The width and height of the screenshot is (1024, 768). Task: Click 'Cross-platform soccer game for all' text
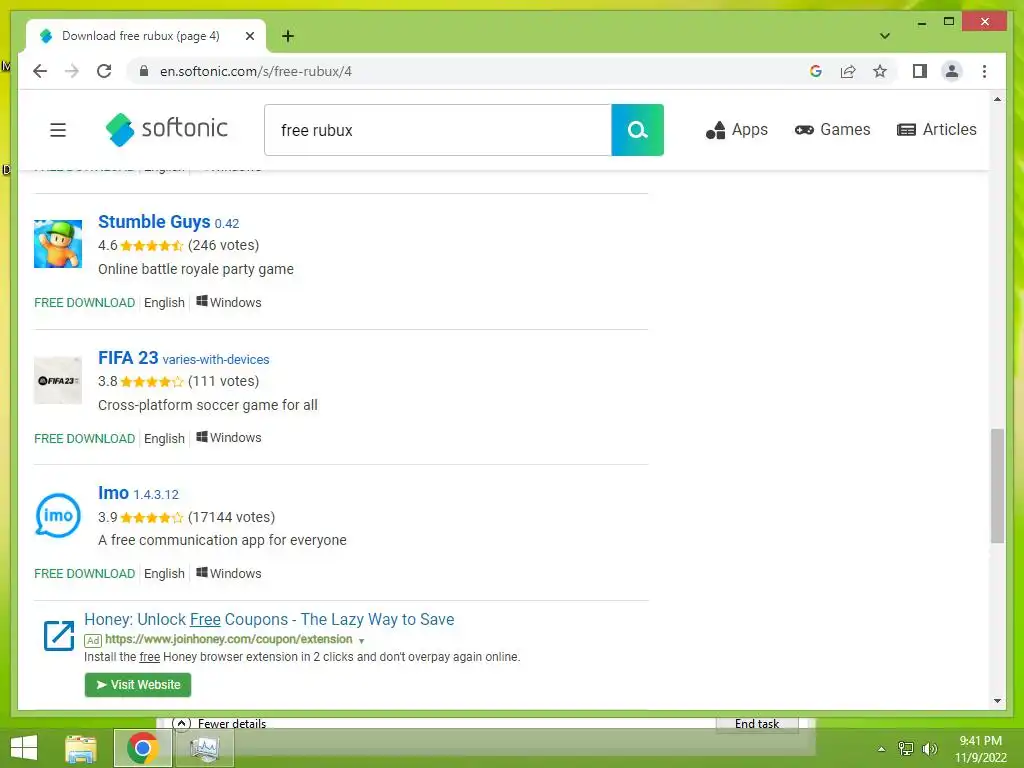[x=208, y=405]
